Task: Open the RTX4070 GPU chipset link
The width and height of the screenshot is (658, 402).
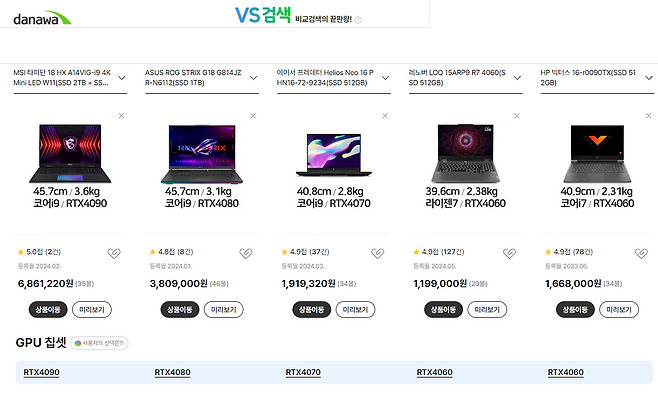Action: (303, 372)
